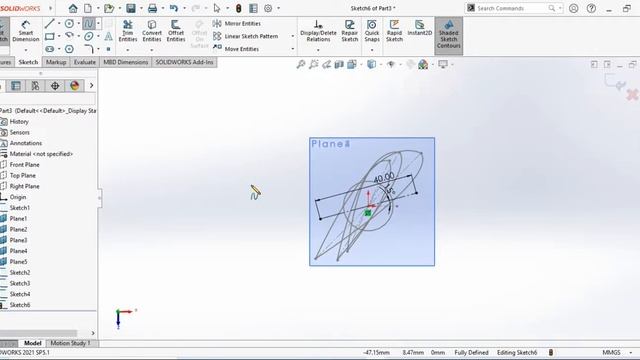Select the Corner Rectangle tool
This screenshot has height=360, width=640.
coord(50,36)
